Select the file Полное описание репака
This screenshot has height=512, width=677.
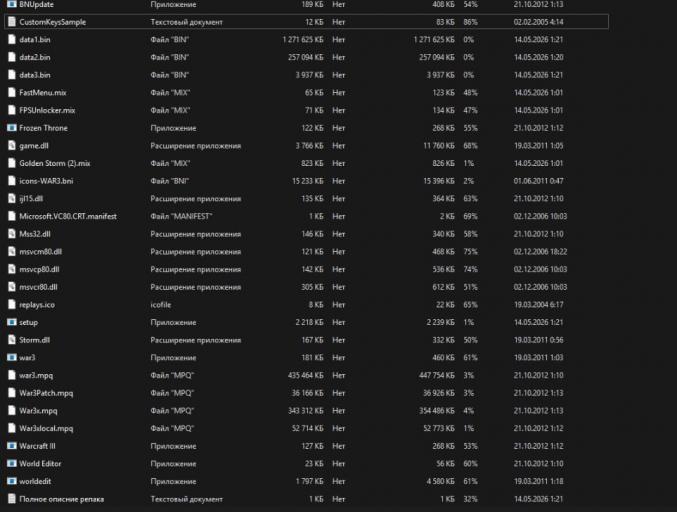(61, 499)
